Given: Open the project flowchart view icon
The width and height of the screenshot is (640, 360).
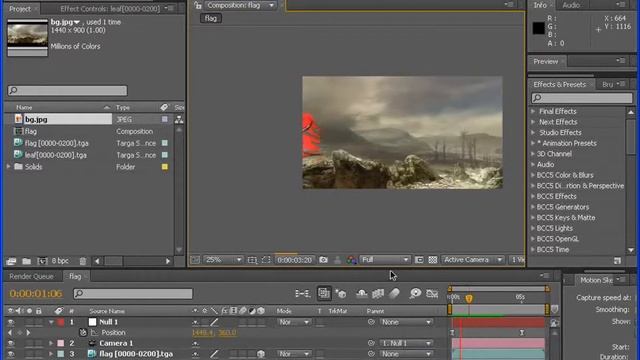Looking at the screenshot, I should [x=179, y=119].
